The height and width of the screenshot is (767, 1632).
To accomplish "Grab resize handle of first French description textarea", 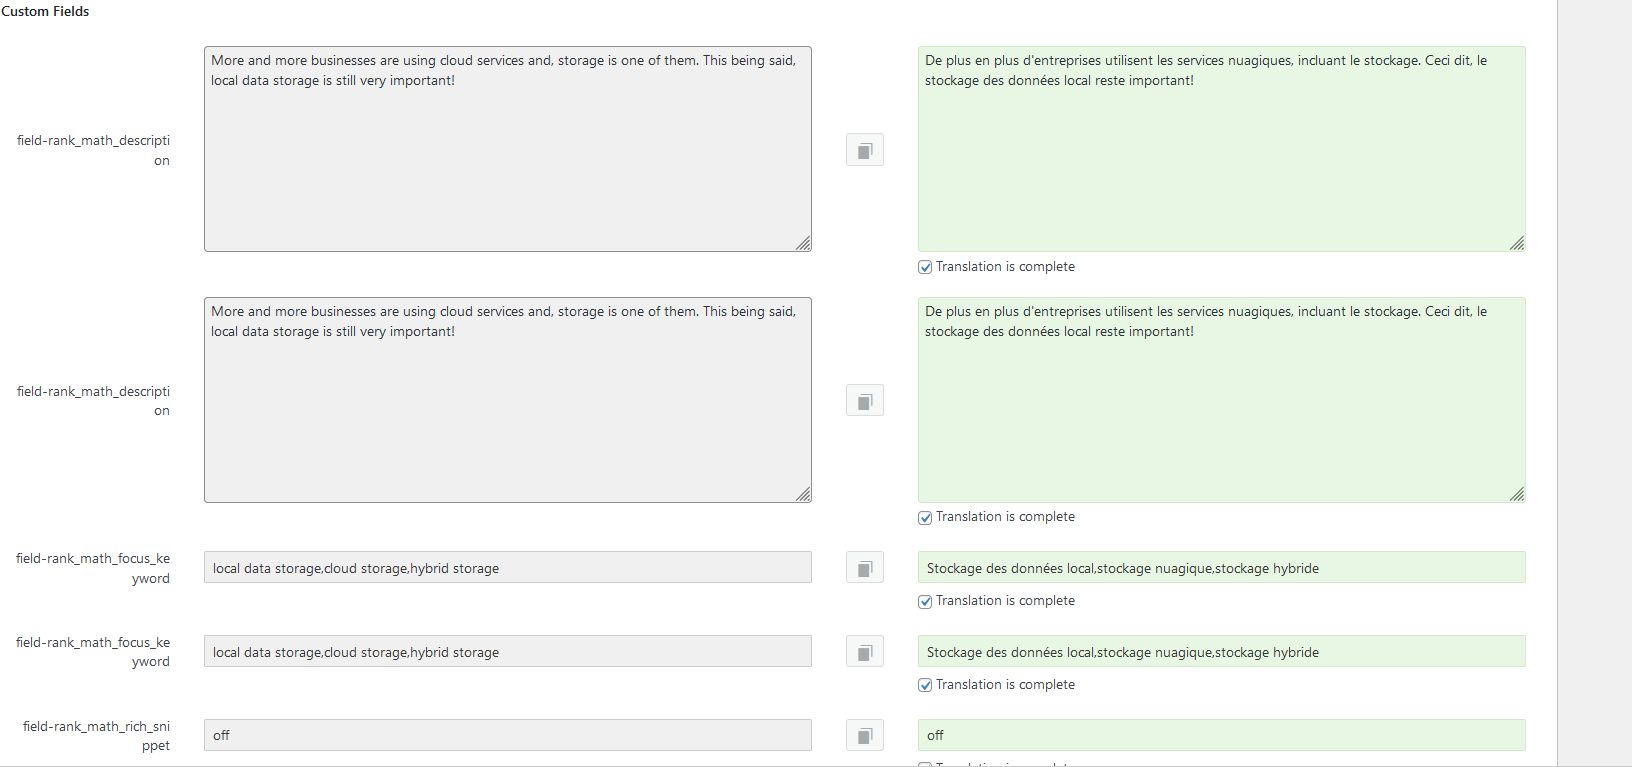I will (1517, 243).
